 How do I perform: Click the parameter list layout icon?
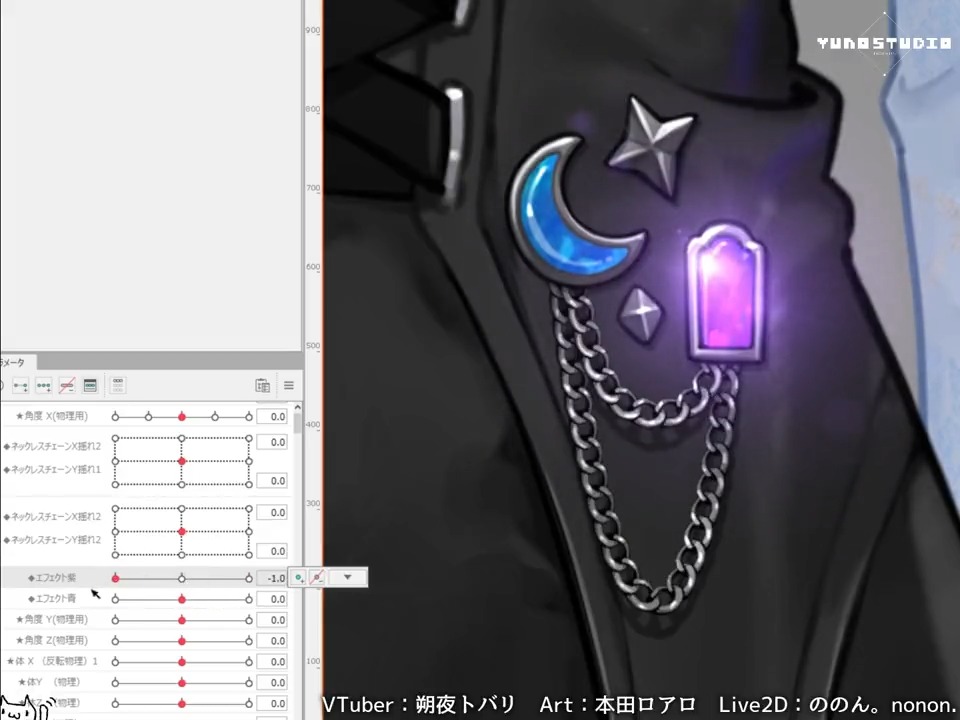[118, 385]
